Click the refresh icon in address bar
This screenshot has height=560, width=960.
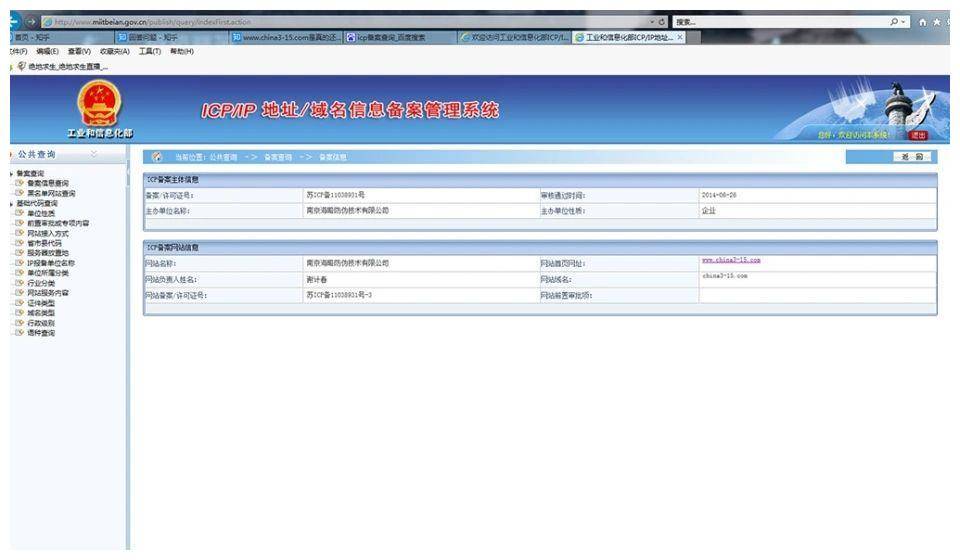[663, 21]
